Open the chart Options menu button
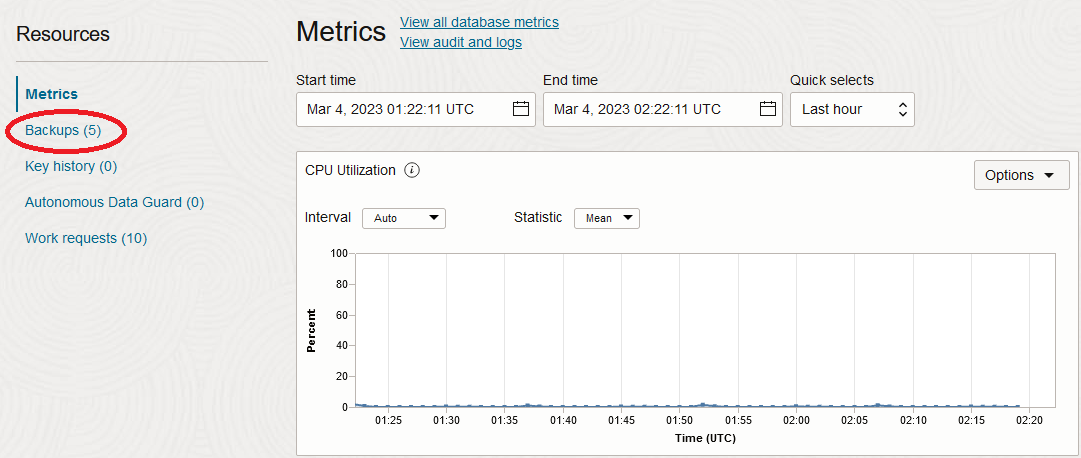Image resolution: width=1081 pixels, height=458 pixels. click(x=1021, y=175)
